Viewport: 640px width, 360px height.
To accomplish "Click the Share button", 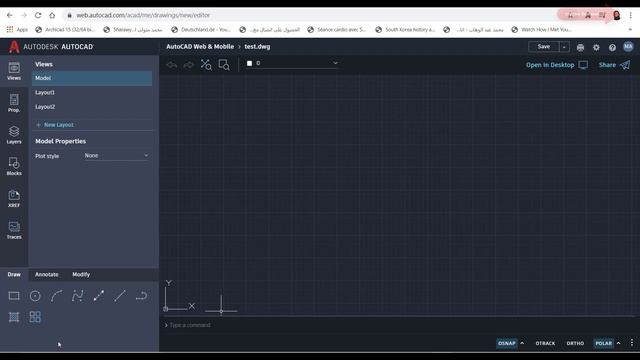I will point(614,65).
